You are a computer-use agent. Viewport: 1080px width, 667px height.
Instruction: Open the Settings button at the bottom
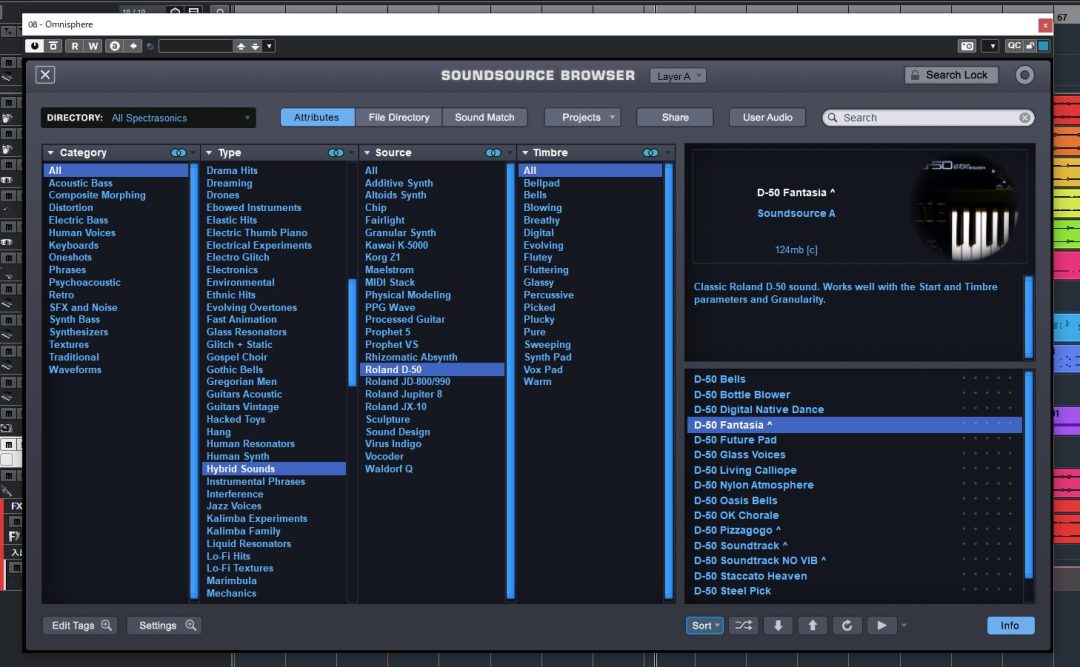click(x=165, y=626)
